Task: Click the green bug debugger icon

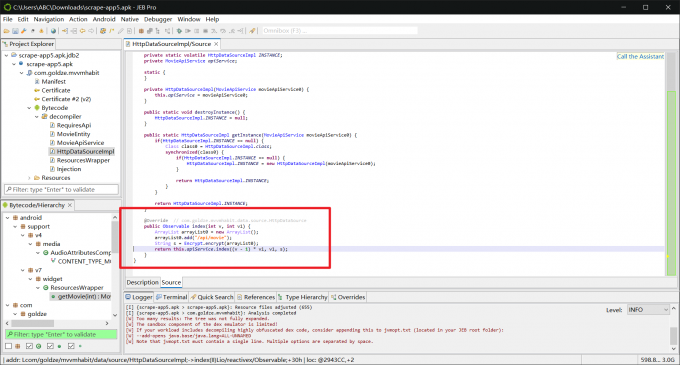Action: click(179, 31)
